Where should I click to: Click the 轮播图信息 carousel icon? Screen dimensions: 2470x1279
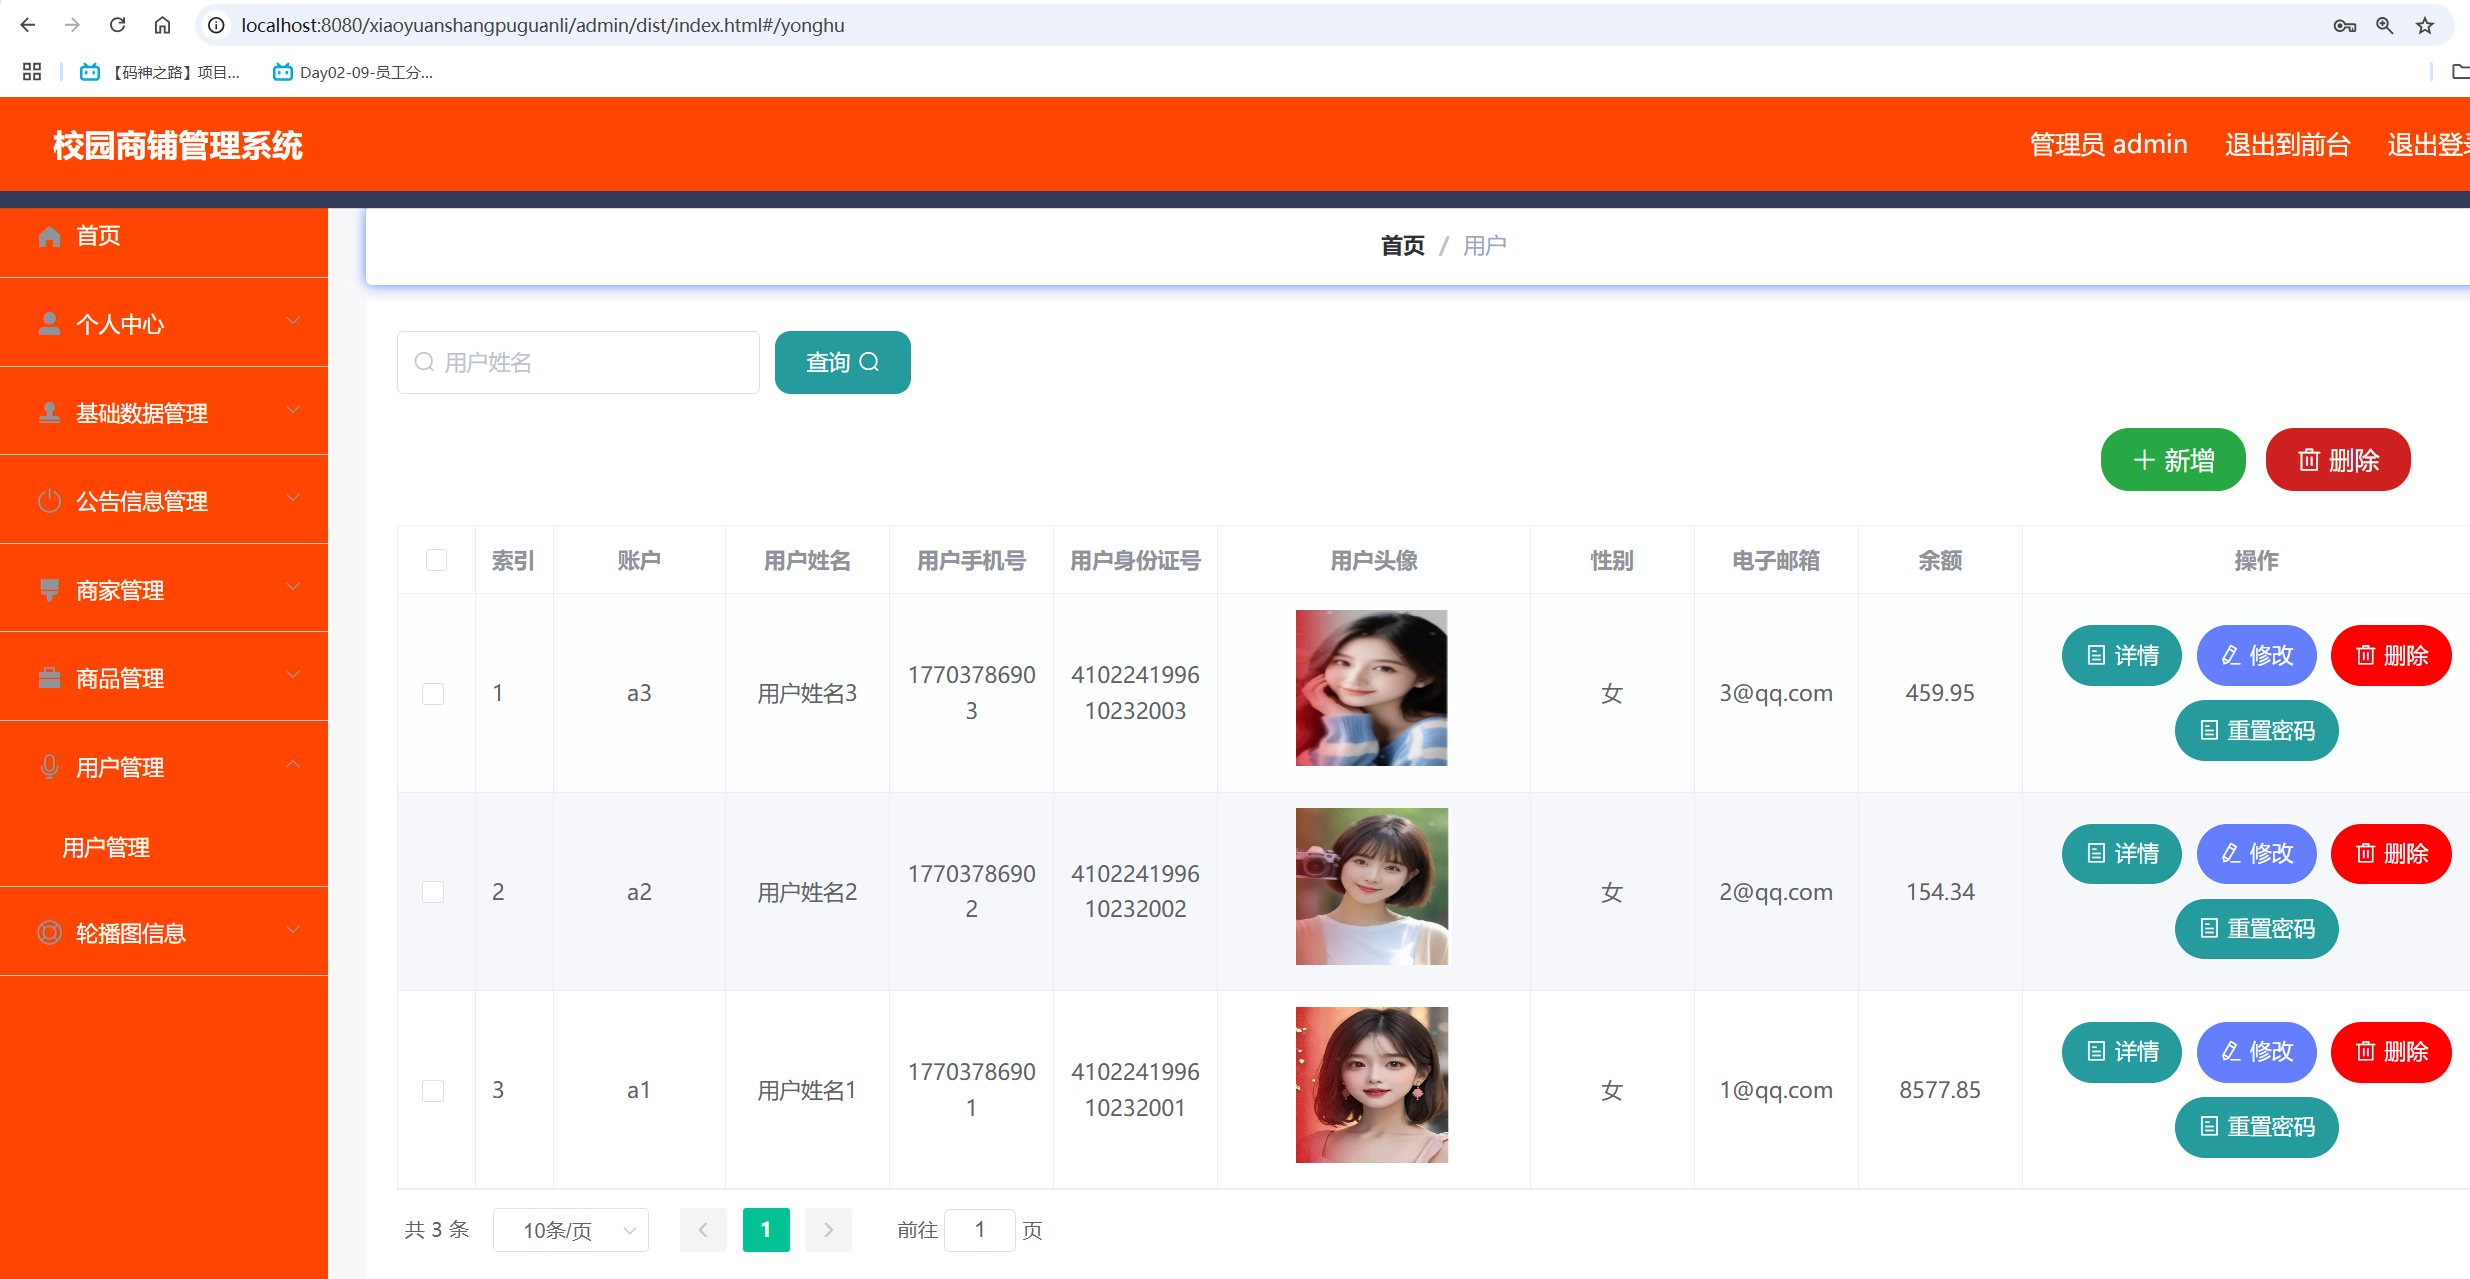tap(50, 932)
